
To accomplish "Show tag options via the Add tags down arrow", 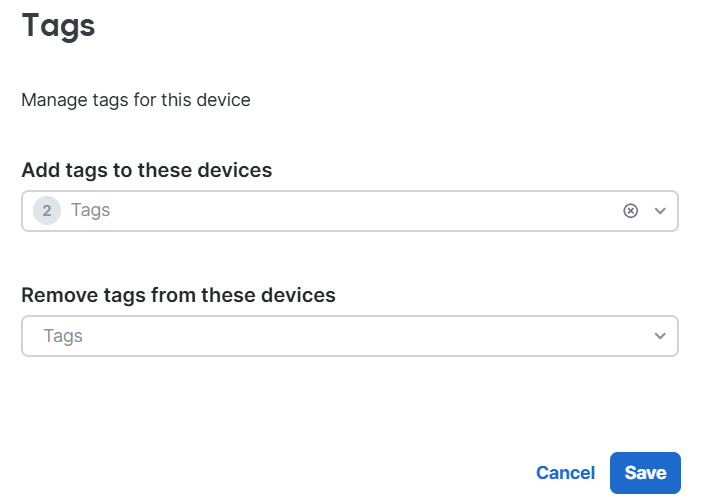I will (x=660, y=211).
